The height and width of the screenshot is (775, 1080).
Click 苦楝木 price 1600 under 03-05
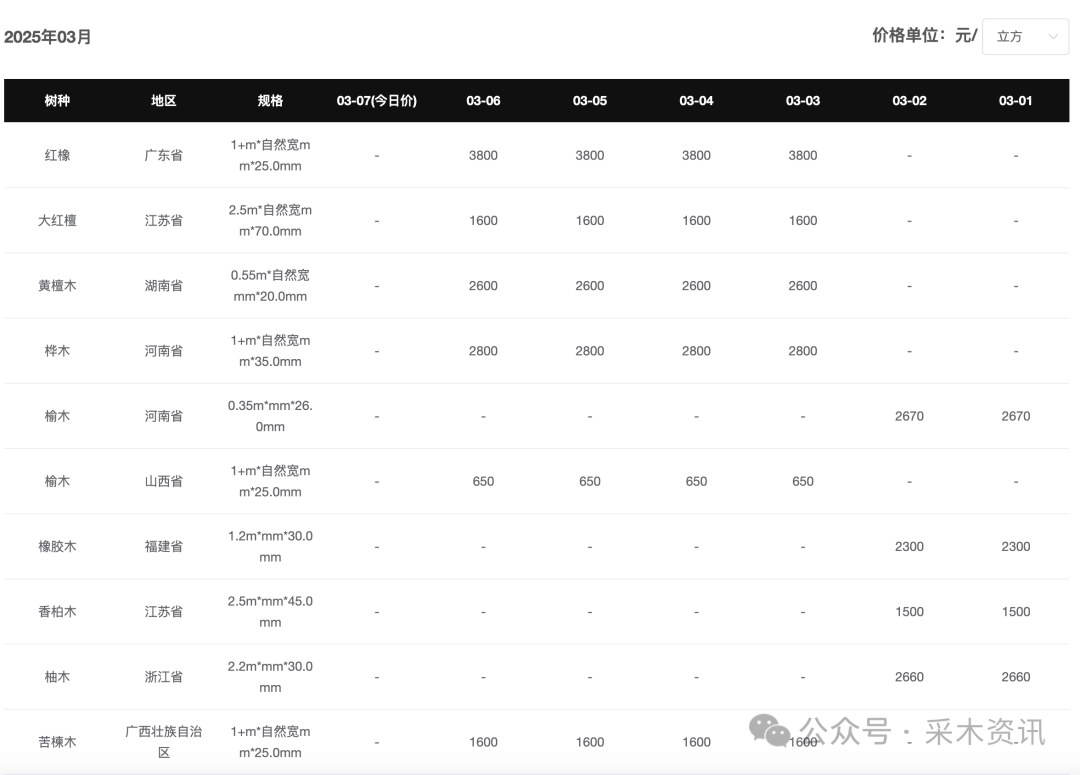(x=590, y=742)
